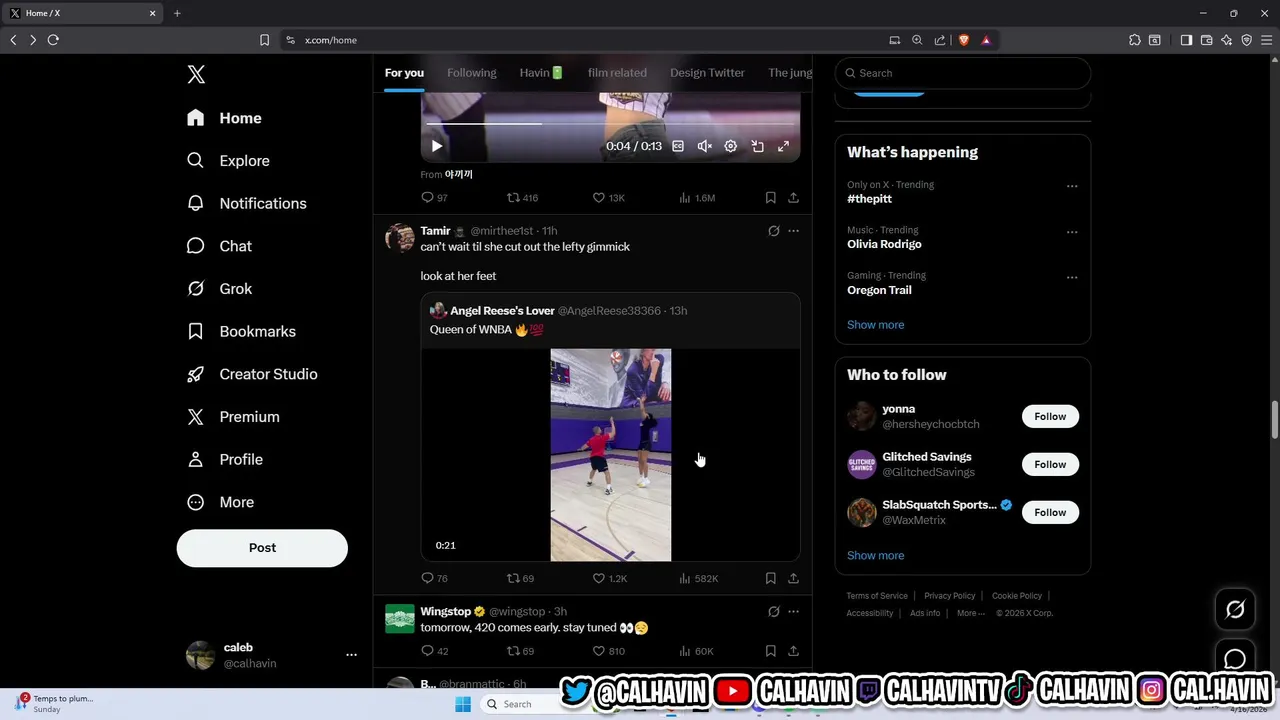The width and height of the screenshot is (1280, 720).
Task: Switch to the Following tab
Action: (x=472, y=73)
